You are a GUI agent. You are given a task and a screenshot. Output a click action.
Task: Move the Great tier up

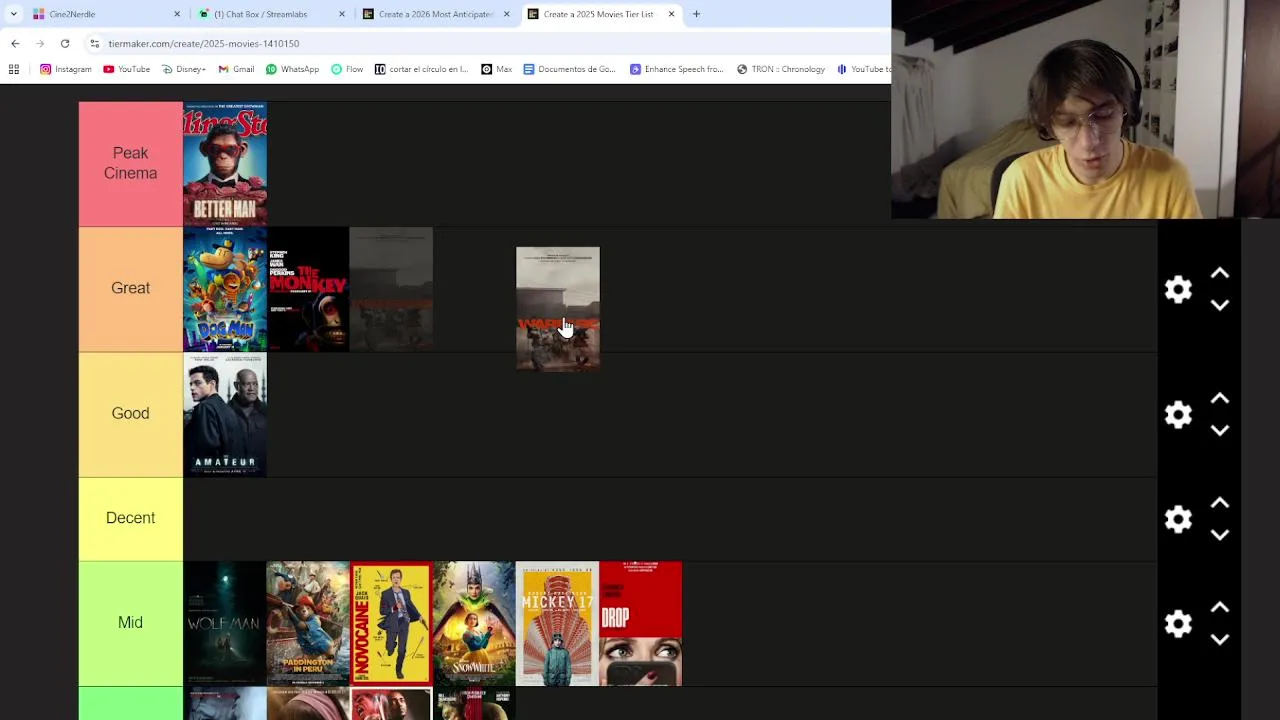click(1220, 273)
